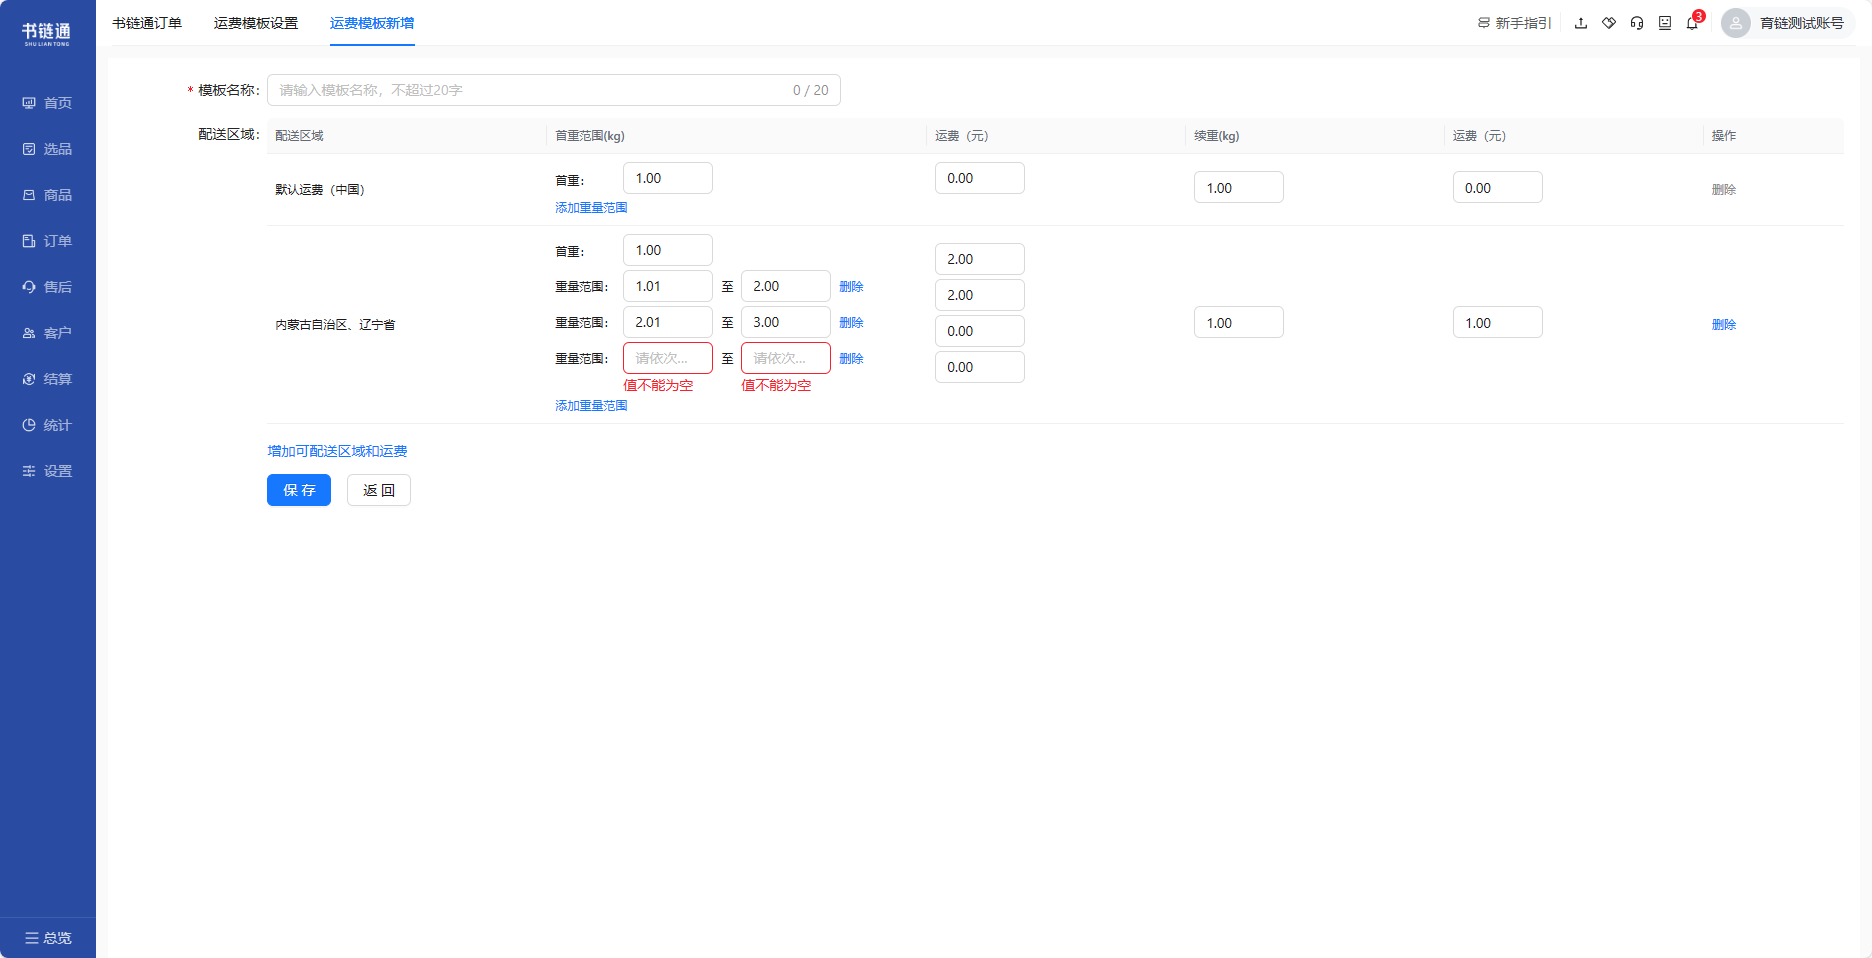The image size is (1872, 958).
Task: Click the upload icon in top bar
Action: point(1581,23)
